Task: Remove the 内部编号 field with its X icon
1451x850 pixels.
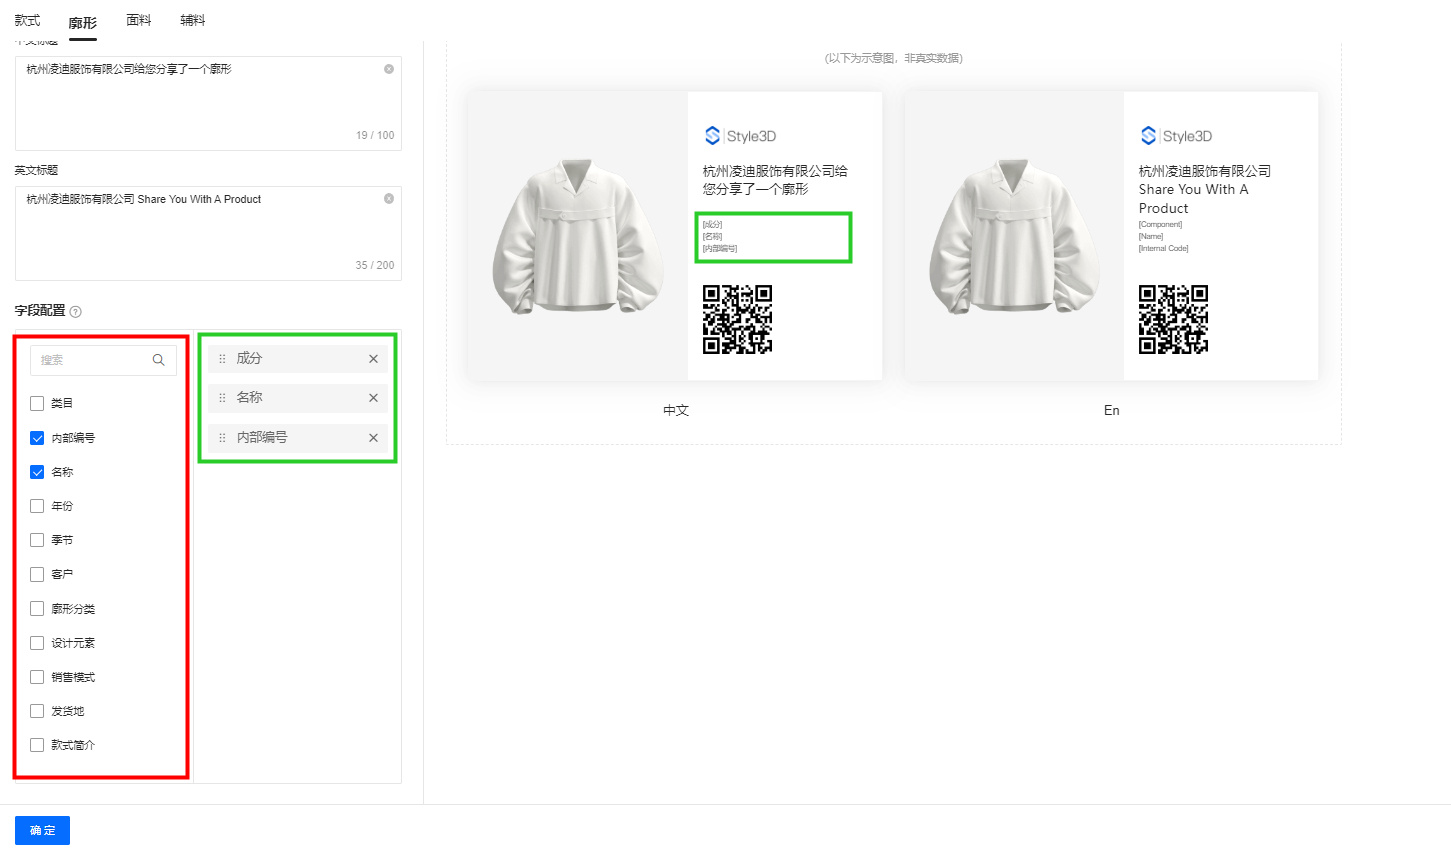Action: pos(373,438)
